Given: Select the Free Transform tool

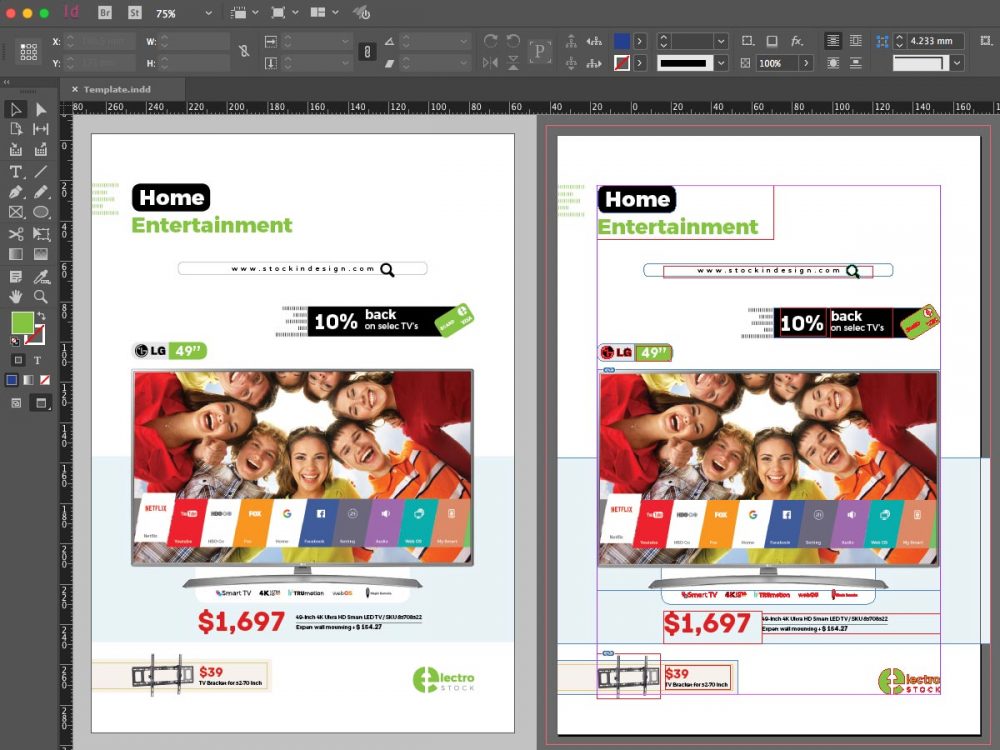Looking at the screenshot, I should (41, 234).
